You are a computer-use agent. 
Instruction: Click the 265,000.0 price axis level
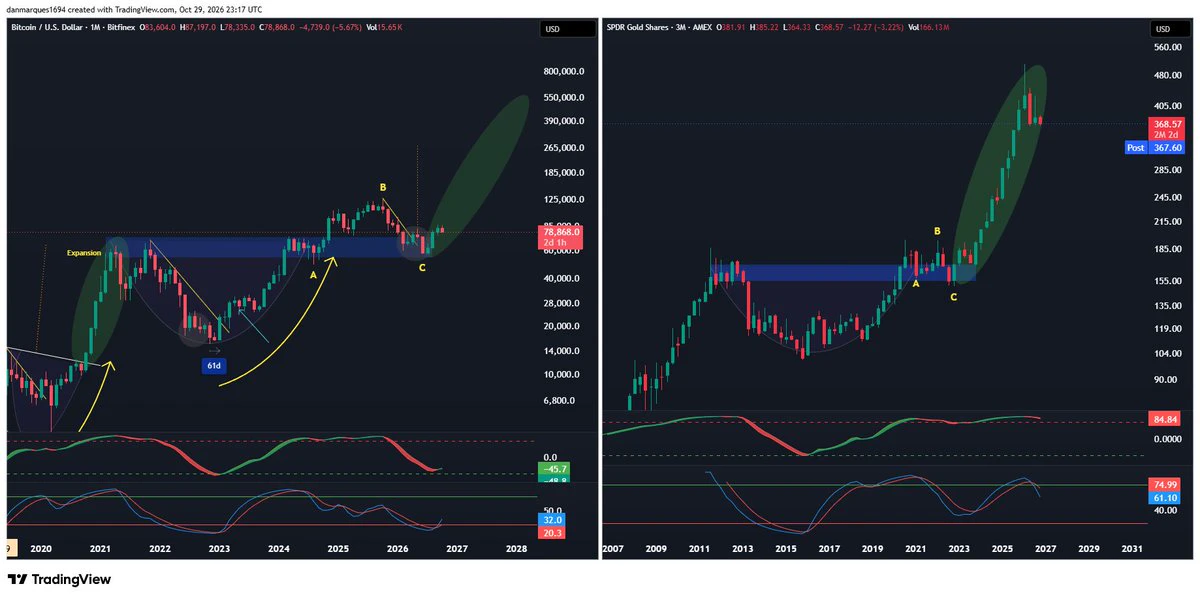point(564,147)
